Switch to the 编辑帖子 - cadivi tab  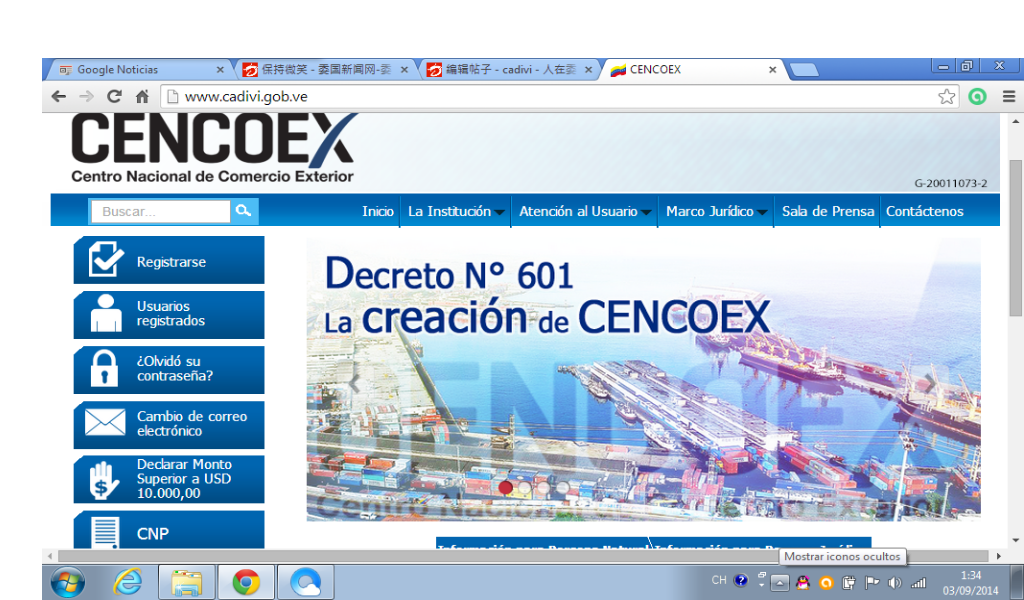pyautogui.click(x=509, y=69)
